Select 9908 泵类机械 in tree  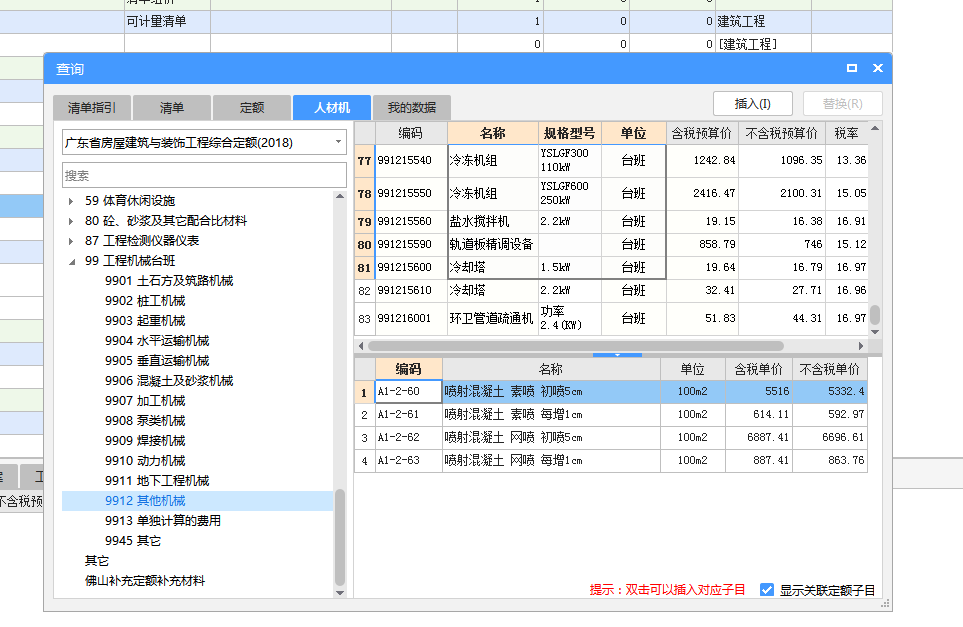(x=145, y=421)
